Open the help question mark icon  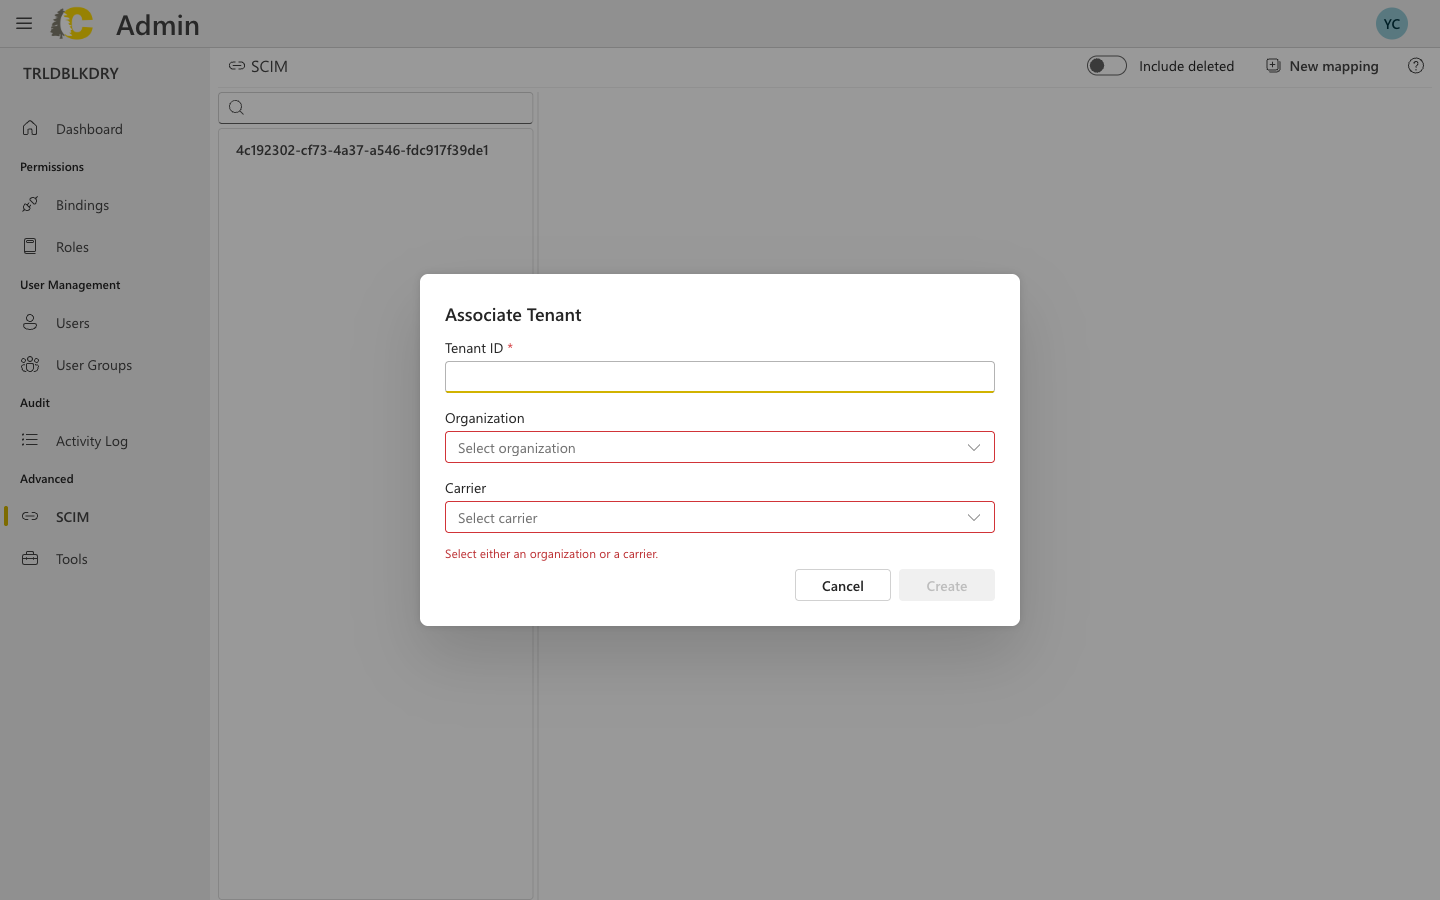1416,65
